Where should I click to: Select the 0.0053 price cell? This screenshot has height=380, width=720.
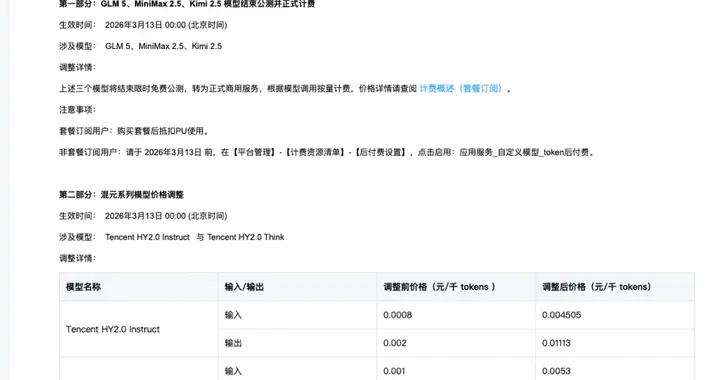click(615, 369)
